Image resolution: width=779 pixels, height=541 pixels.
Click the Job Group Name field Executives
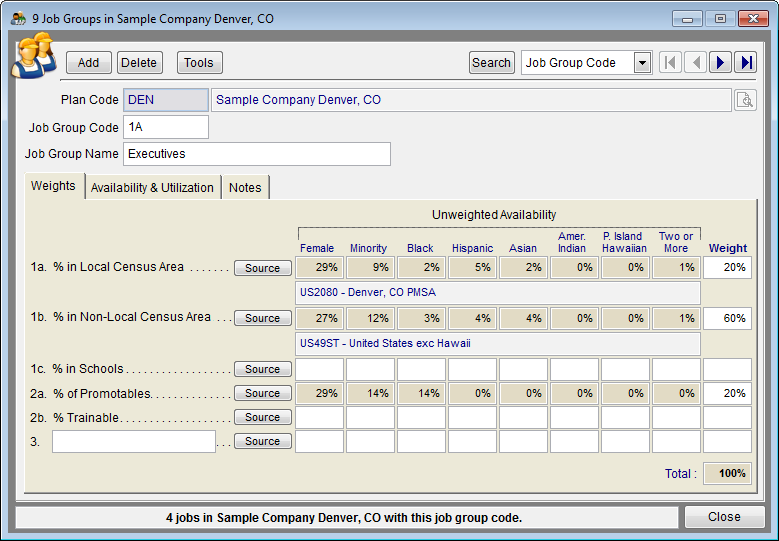[257, 154]
